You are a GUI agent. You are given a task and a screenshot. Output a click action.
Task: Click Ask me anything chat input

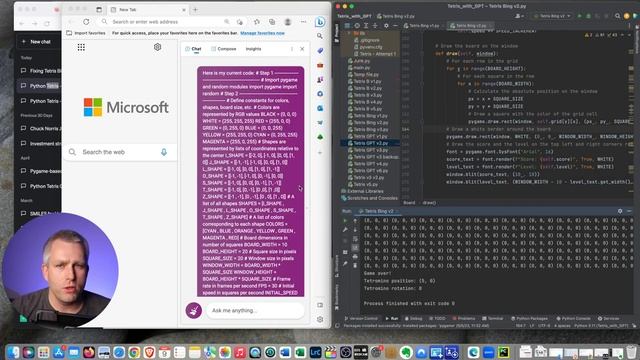[x=255, y=310]
